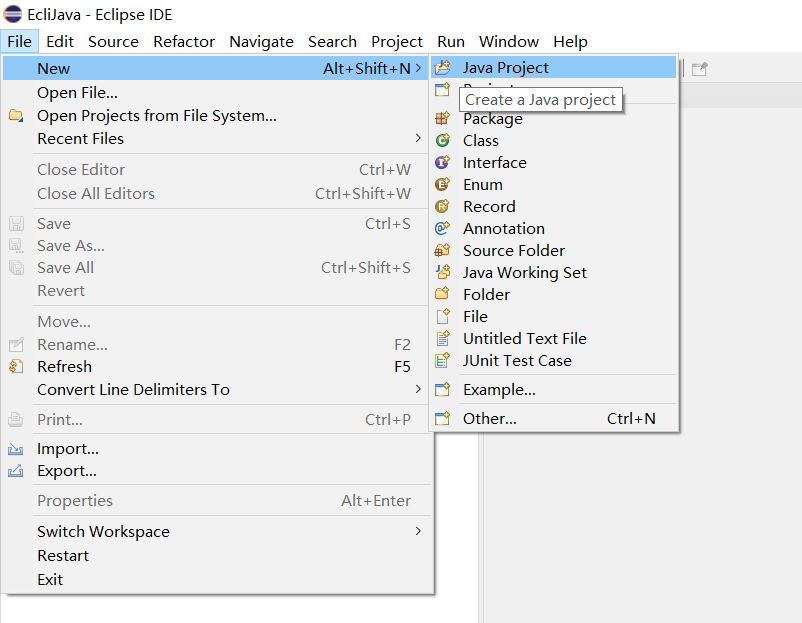The width and height of the screenshot is (802, 623).
Task: Select Record in New submenu
Action: coord(553,206)
